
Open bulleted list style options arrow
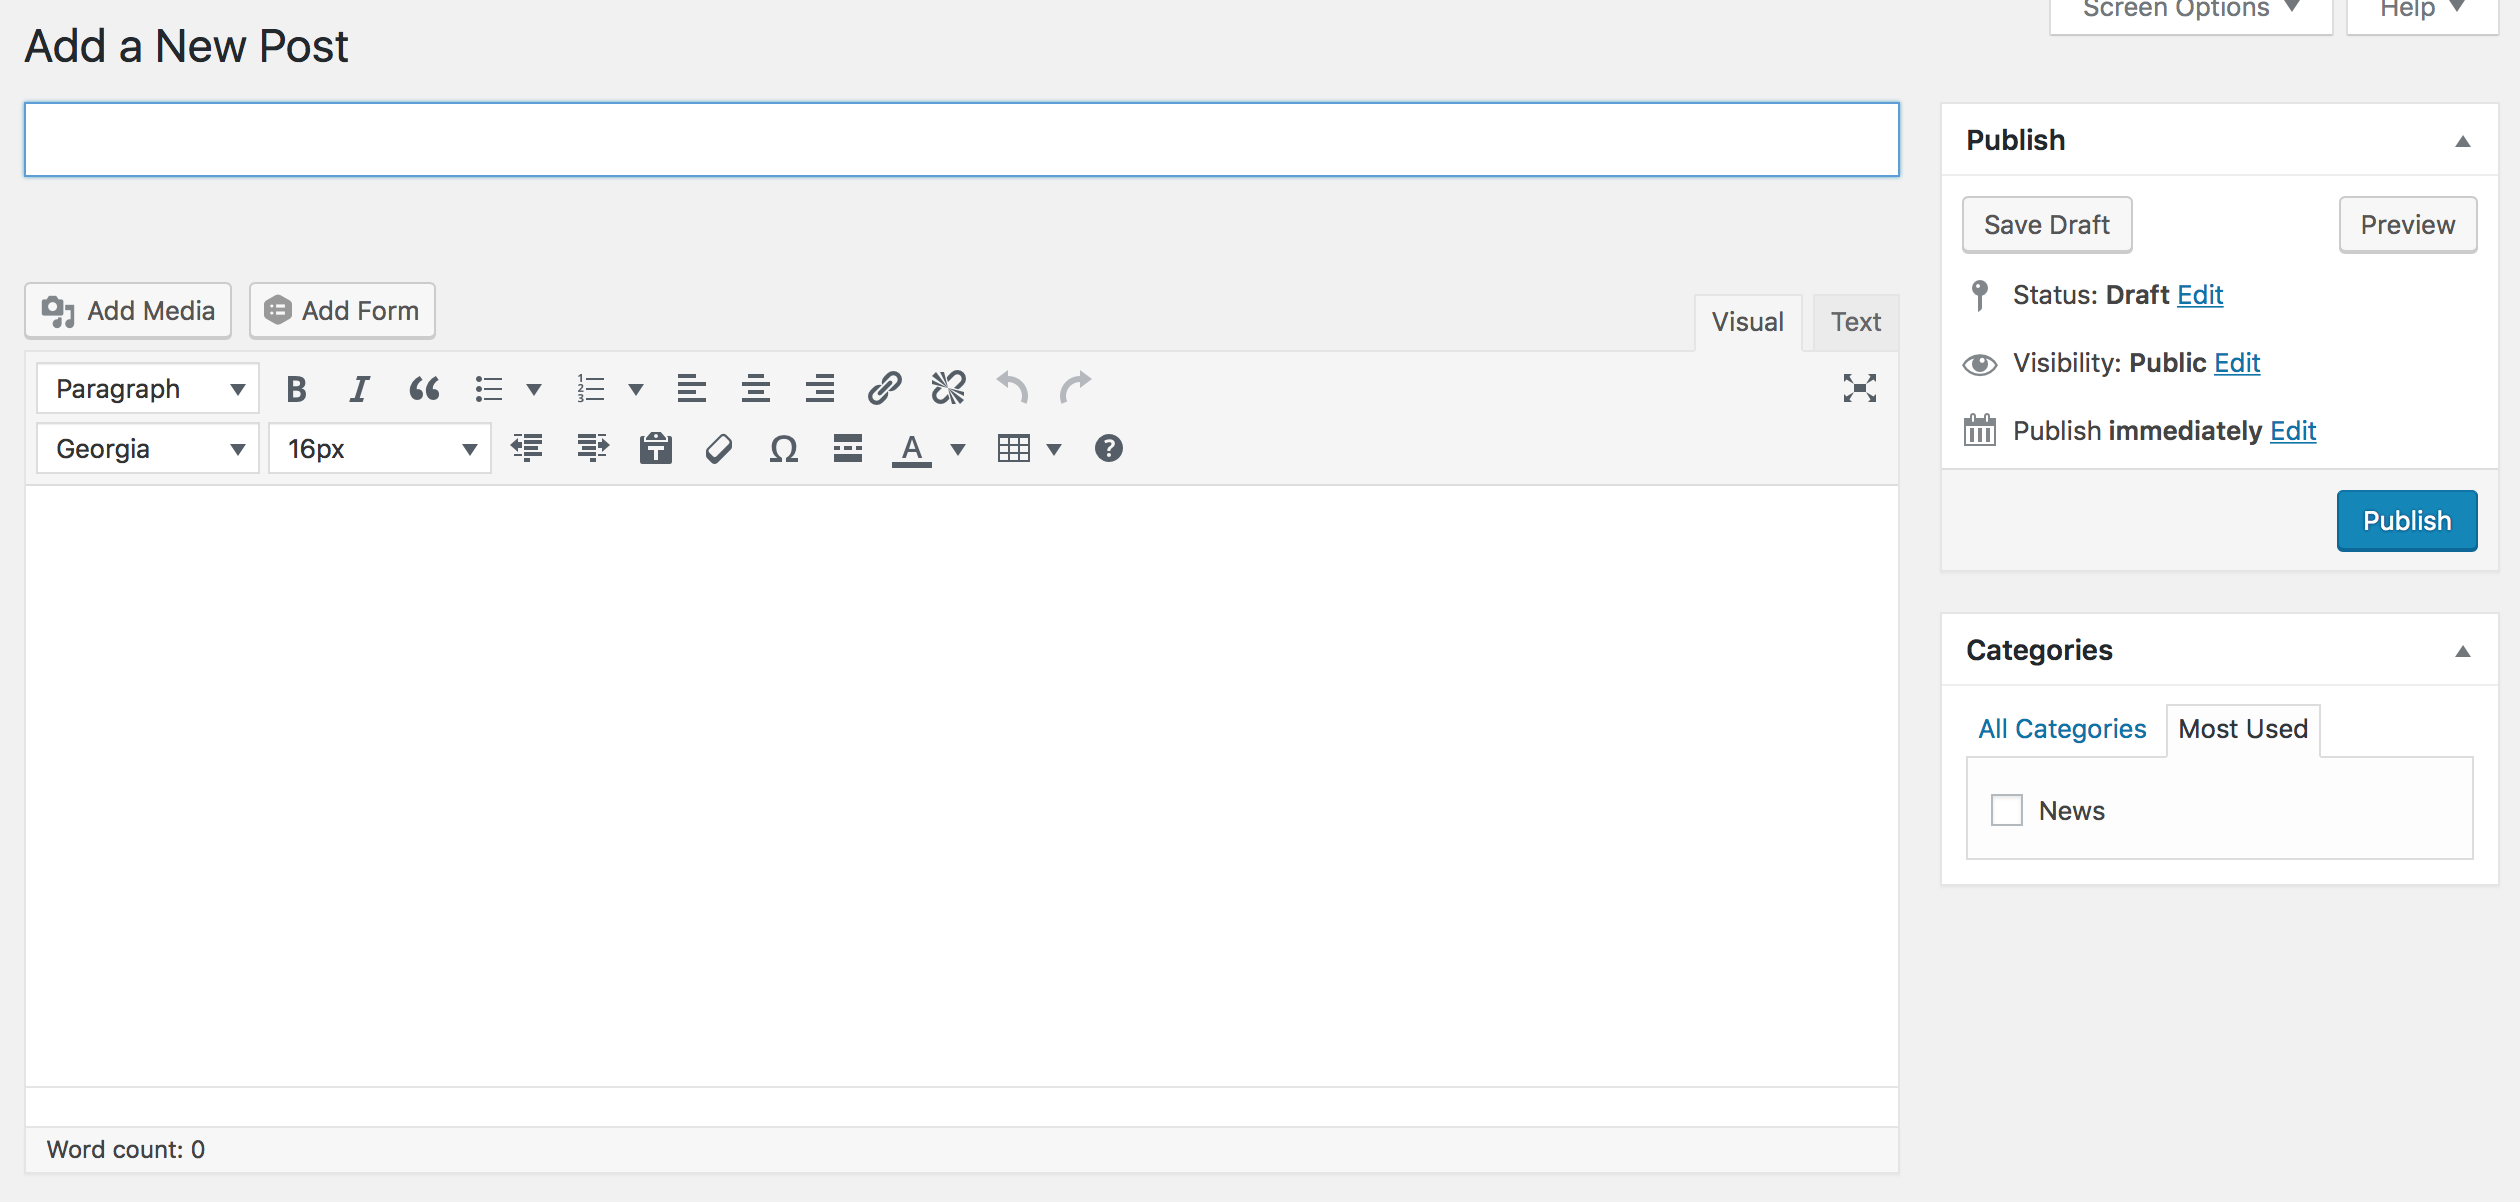(x=534, y=389)
